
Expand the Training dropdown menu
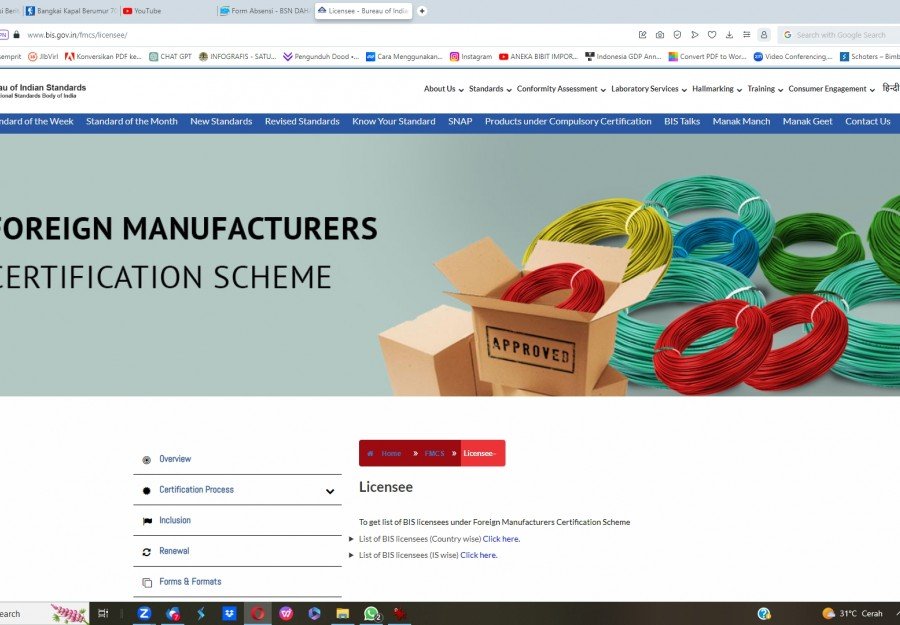pyautogui.click(x=765, y=89)
